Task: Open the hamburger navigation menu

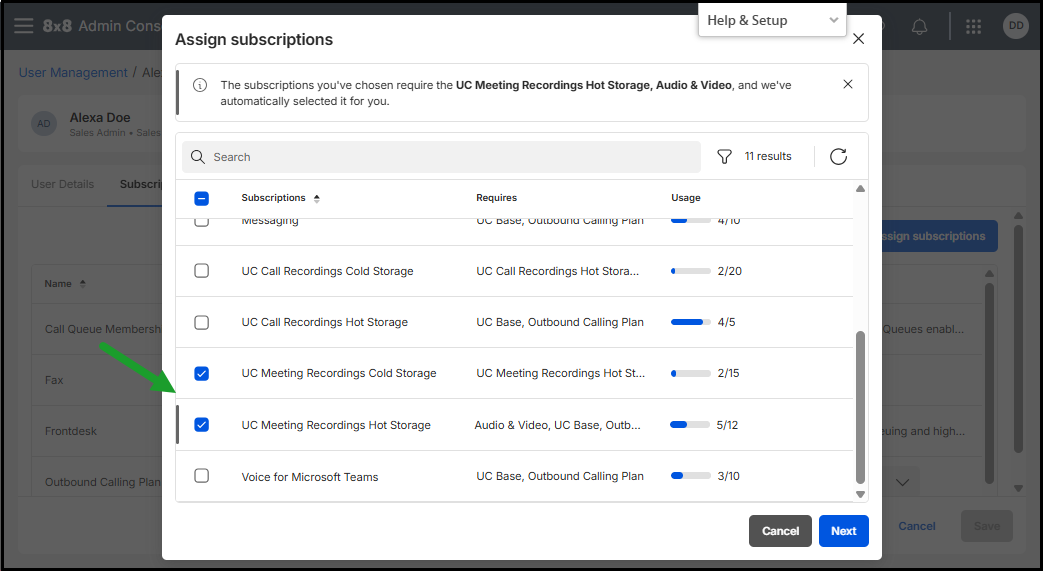Action: (23, 26)
